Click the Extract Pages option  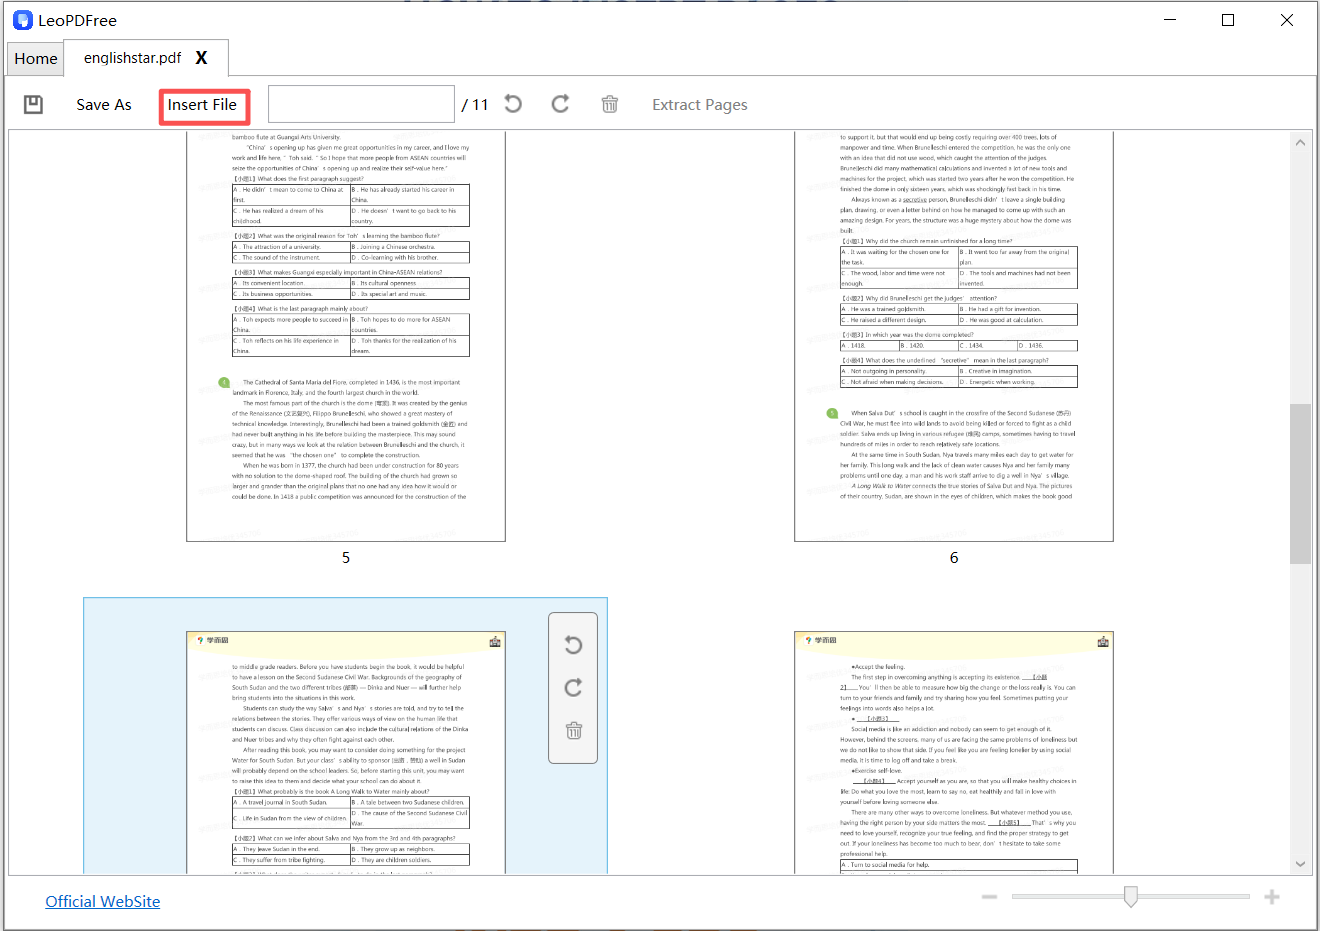699,104
